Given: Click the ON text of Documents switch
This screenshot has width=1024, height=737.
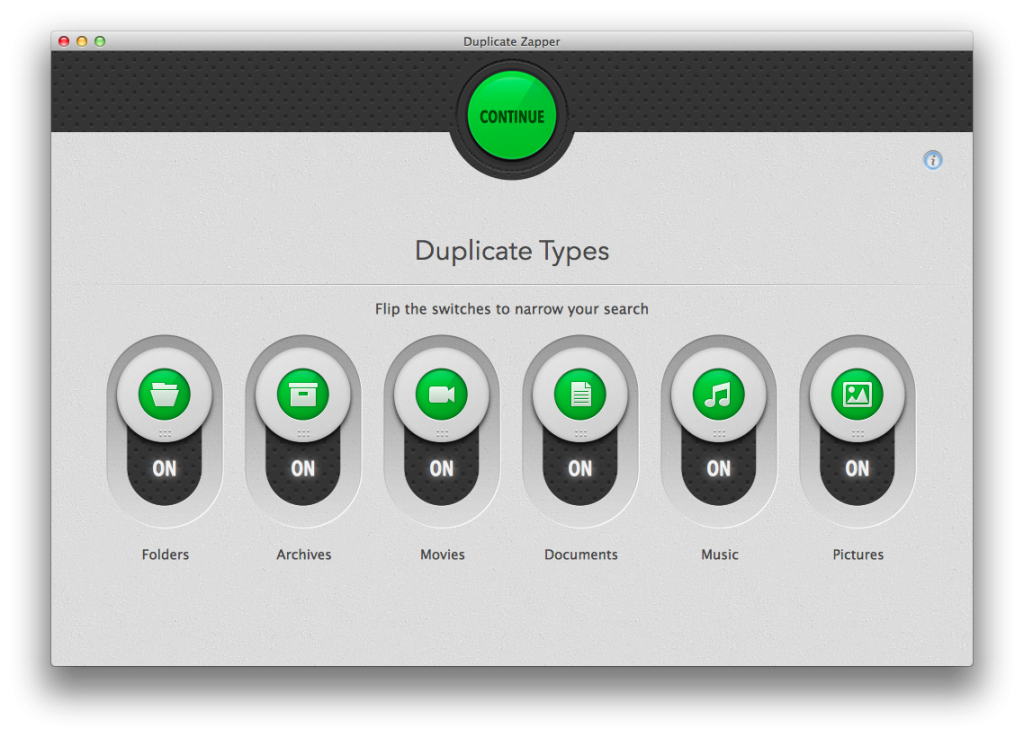Looking at the screenshot, I should (580, 468).
